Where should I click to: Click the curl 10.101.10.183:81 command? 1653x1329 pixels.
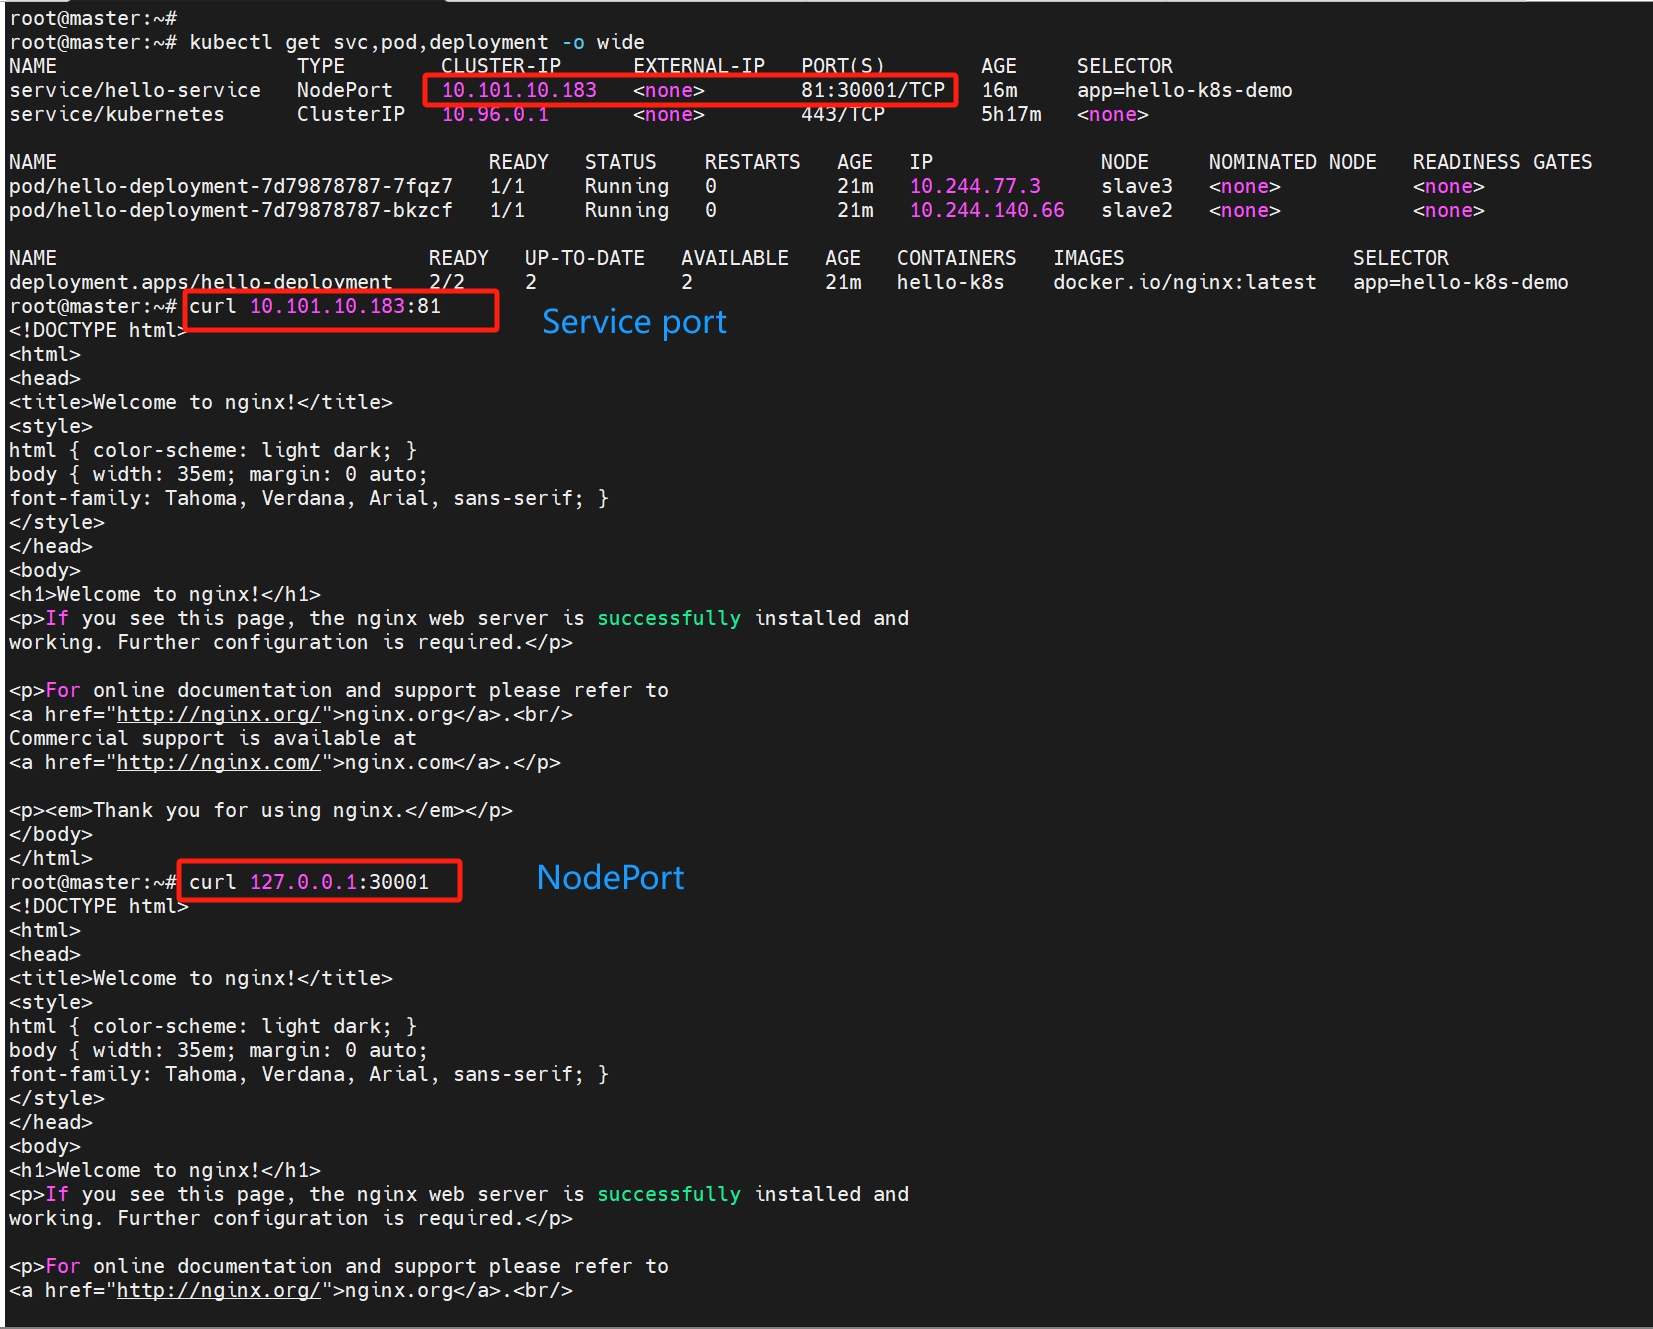click(315, 306)
